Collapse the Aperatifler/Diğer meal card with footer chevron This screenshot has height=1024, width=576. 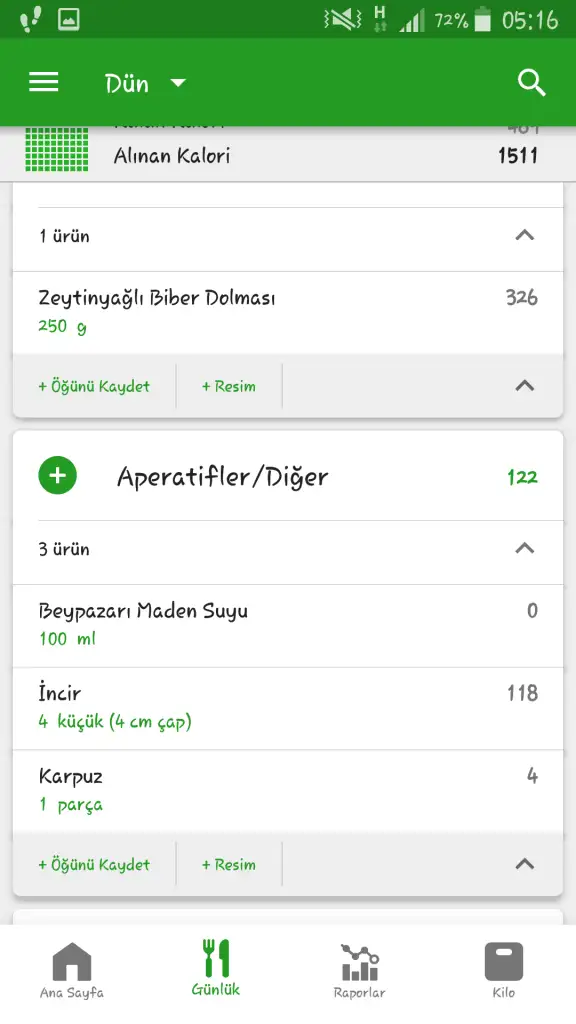[x=525, y=864]
